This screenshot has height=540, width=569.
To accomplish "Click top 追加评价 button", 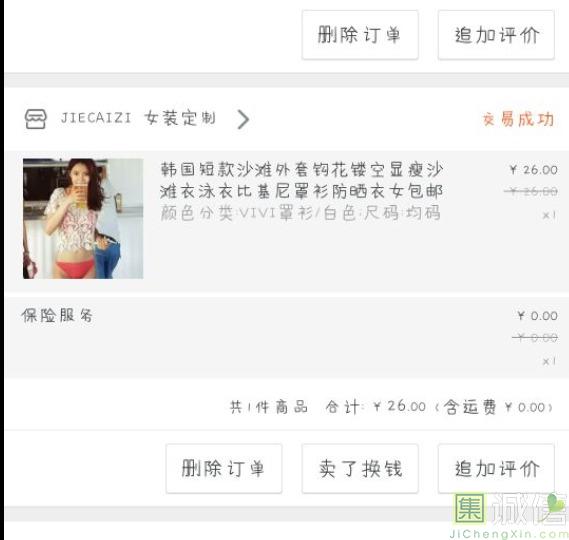I will [x=496, y=35].
